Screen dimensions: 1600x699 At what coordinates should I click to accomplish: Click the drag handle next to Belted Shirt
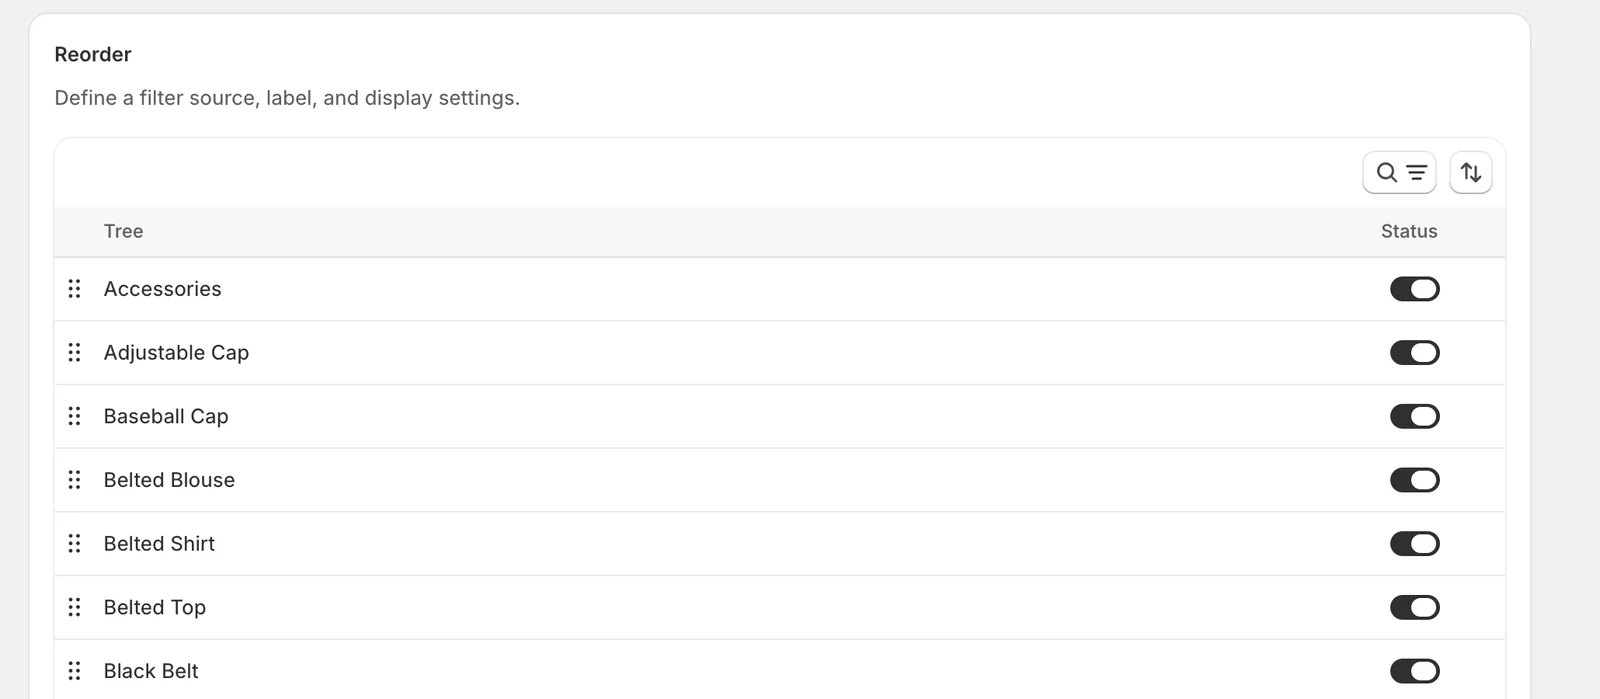(x=74, y=544)
